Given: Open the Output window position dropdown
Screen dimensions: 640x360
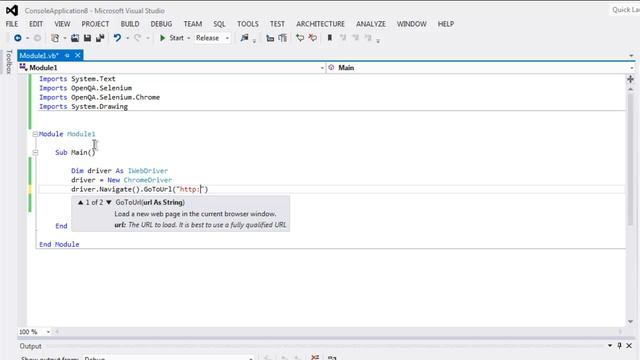Looking at the screenshot, I should point(610,346).
